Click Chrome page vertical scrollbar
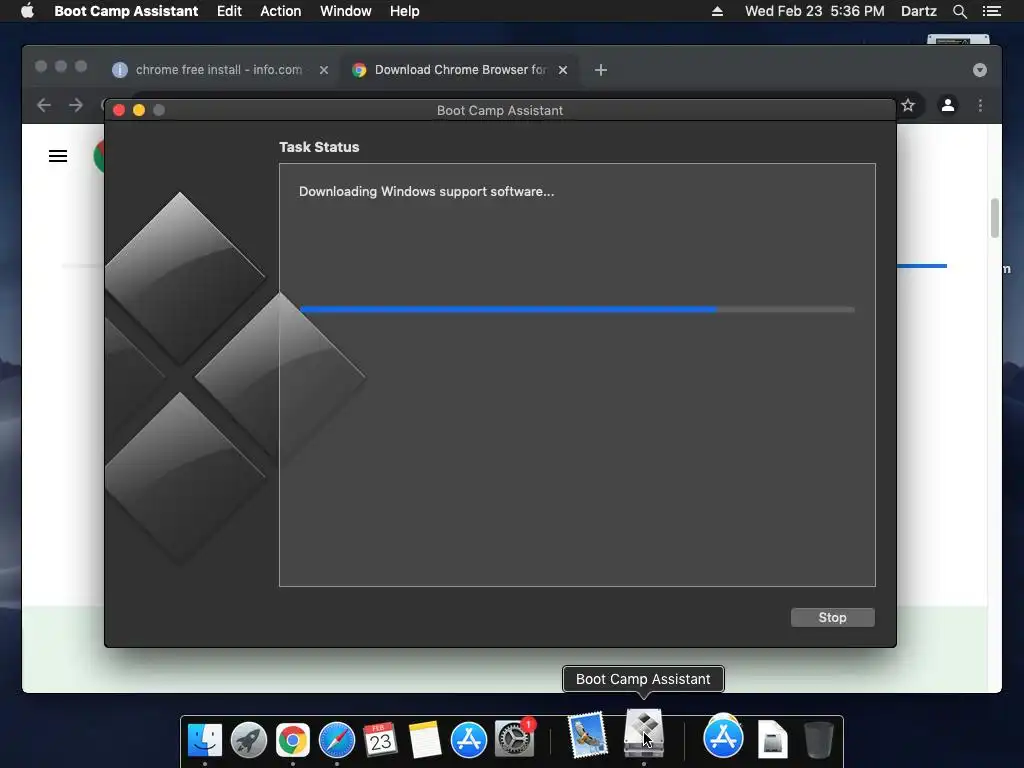Image resolution: width=1024 pixels, height=768 pixels. coord(995,218)
